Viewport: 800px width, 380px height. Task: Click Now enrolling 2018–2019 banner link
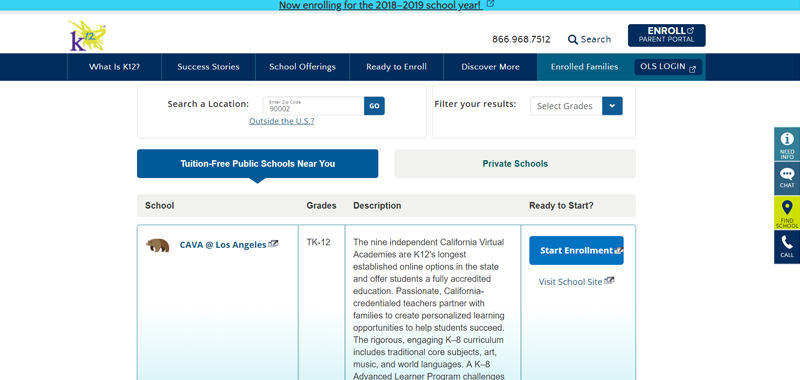tap(381, 6)
